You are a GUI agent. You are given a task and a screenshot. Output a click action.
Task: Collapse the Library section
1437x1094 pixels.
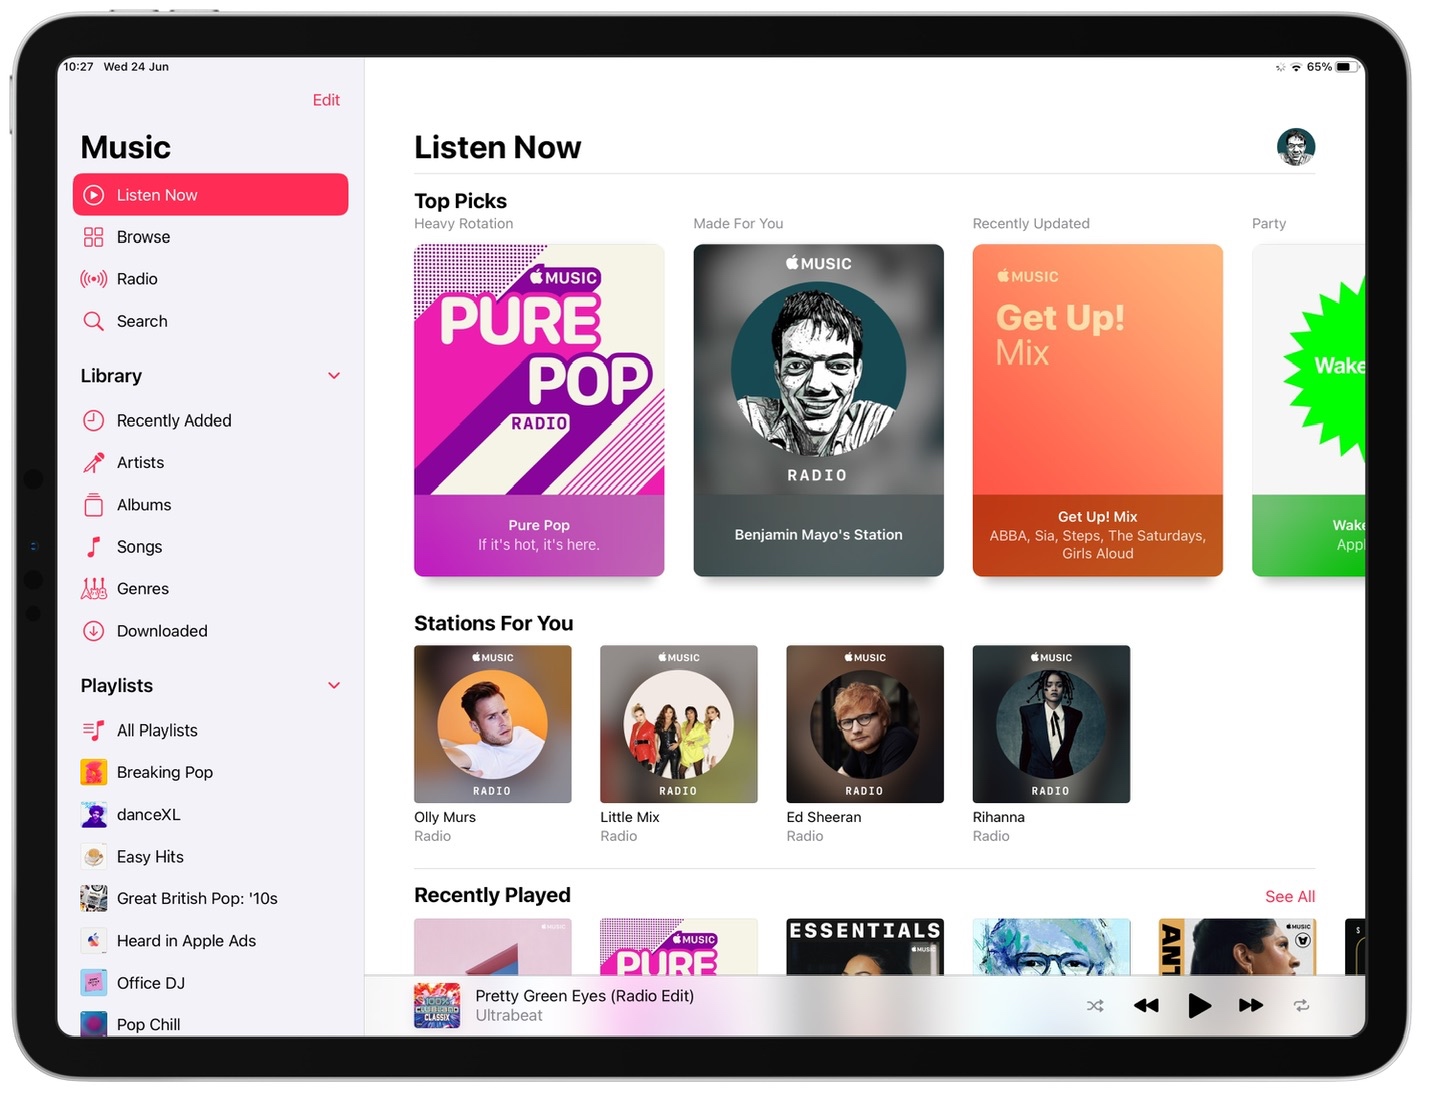coord(334,375)
